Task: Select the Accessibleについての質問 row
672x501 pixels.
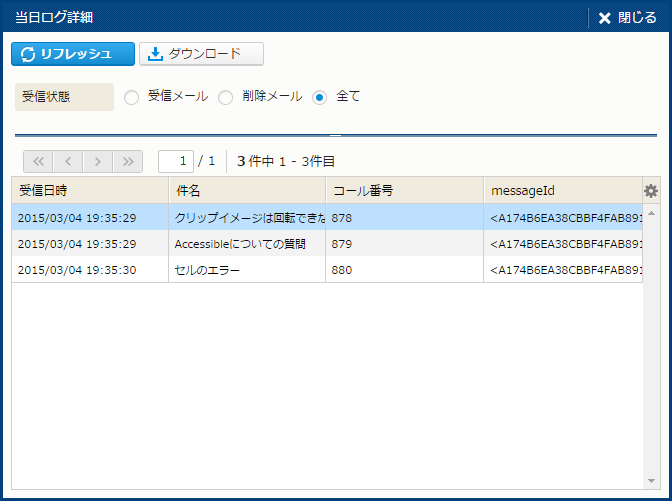Action: pos(247,243)
